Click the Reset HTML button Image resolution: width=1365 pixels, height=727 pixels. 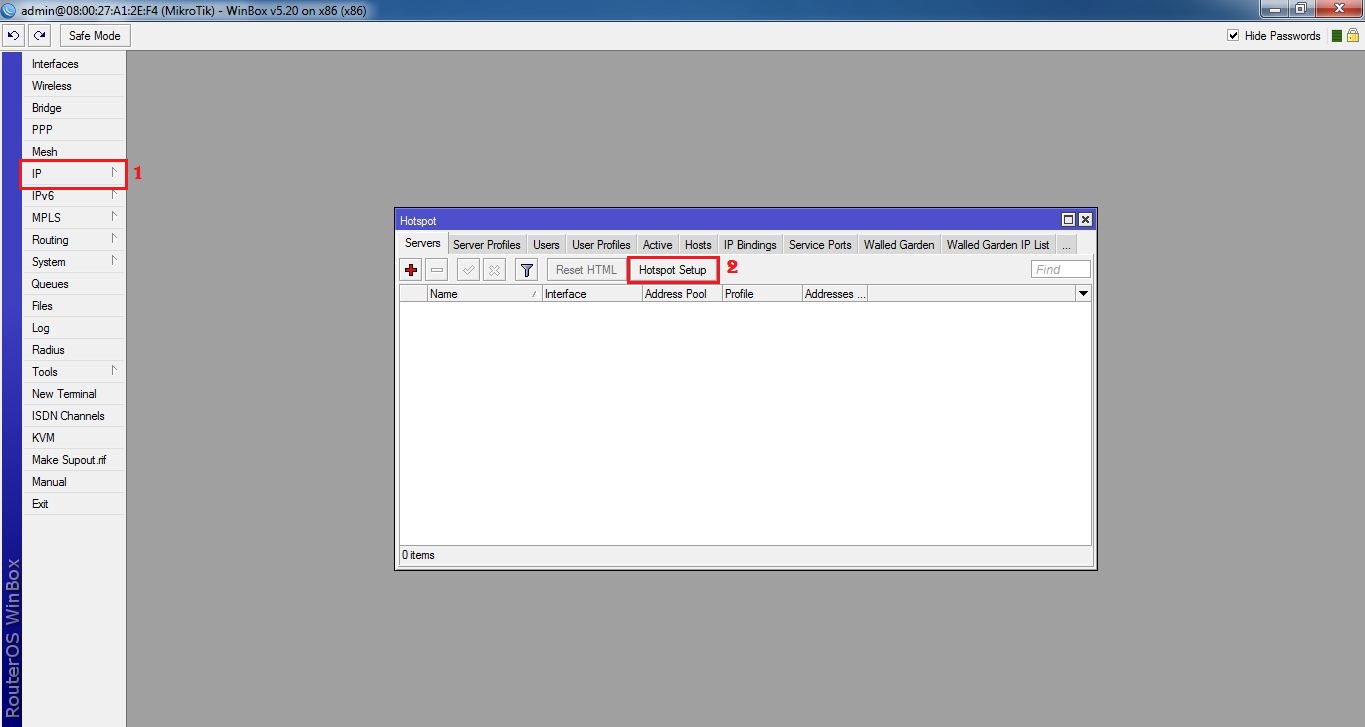click(585, 269)
